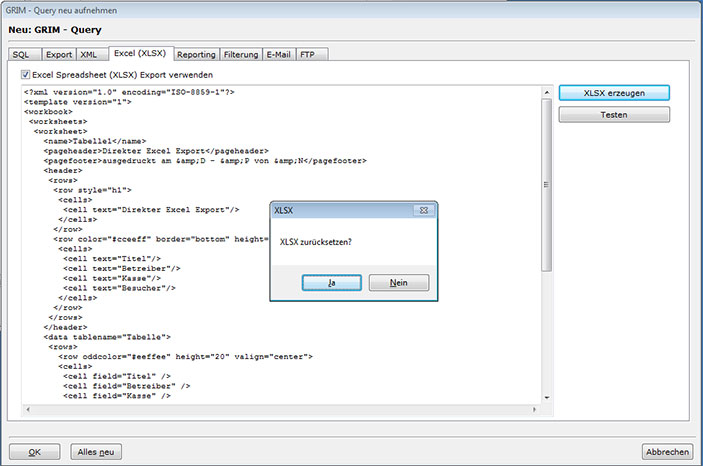Switch to the E-Mail tab
The height and width of the screenshot is (466, 703).
pyautogui.click(x=279, y=54)
